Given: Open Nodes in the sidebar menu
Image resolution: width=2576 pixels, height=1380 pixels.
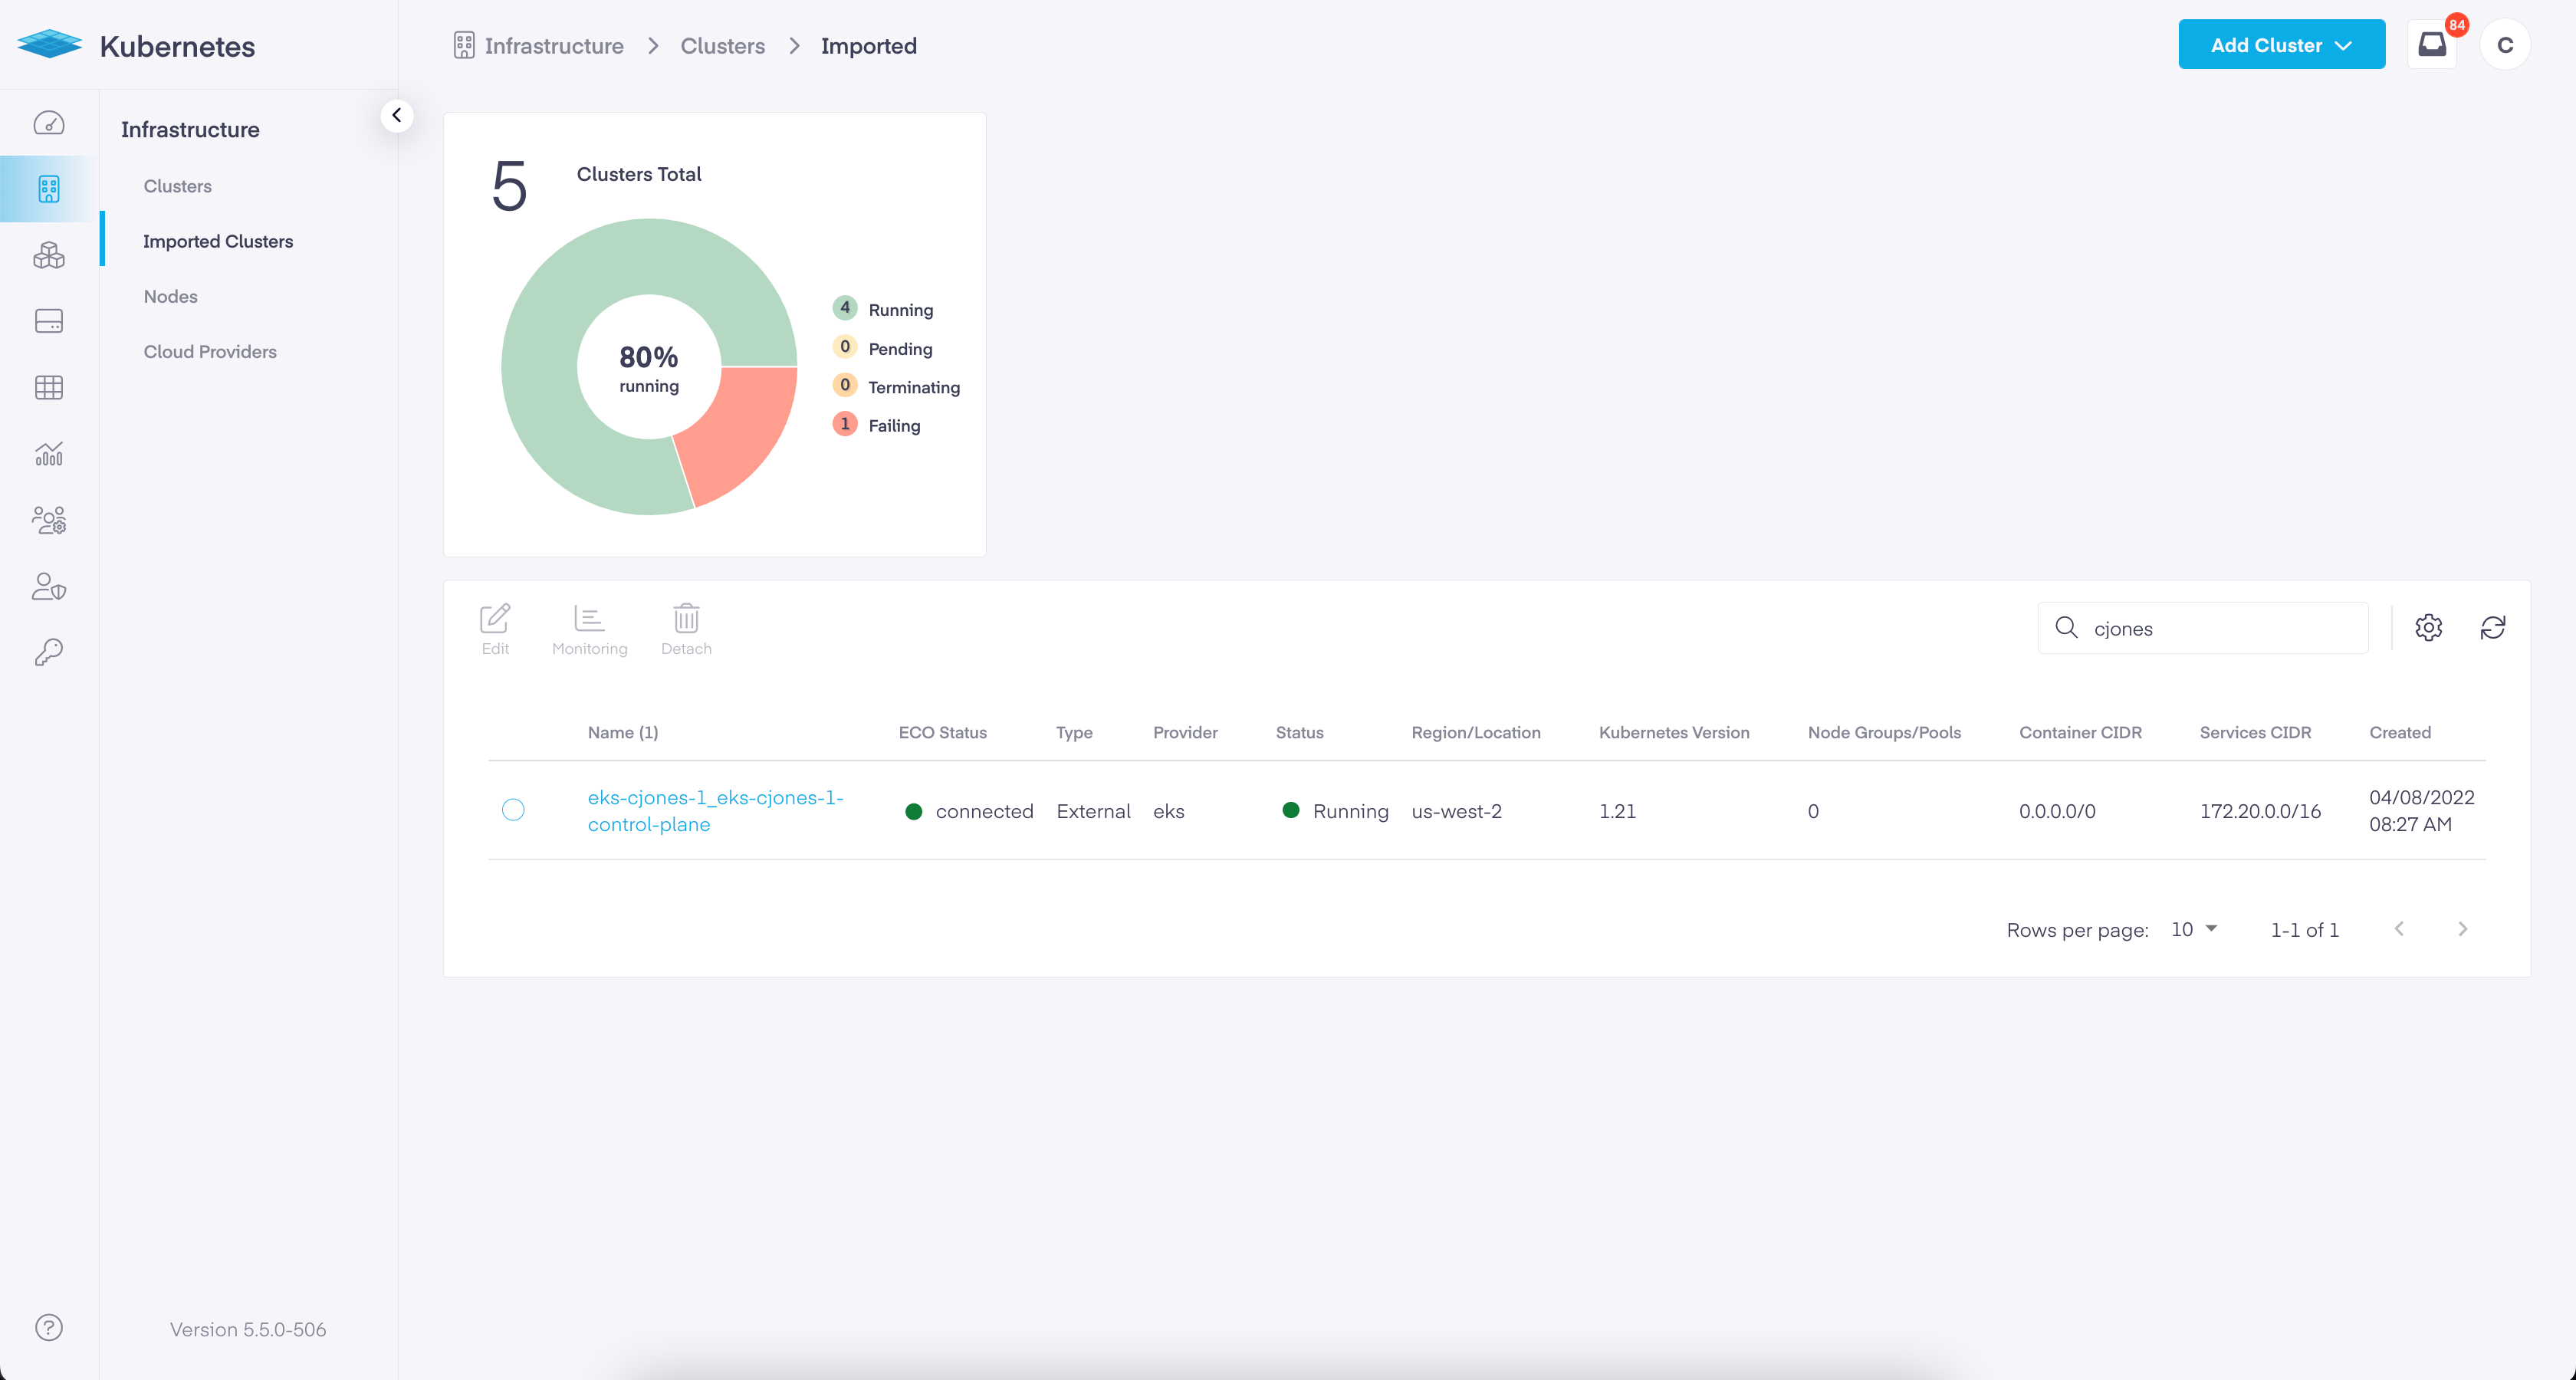Looking at the screenshot, I should [170, 296].
